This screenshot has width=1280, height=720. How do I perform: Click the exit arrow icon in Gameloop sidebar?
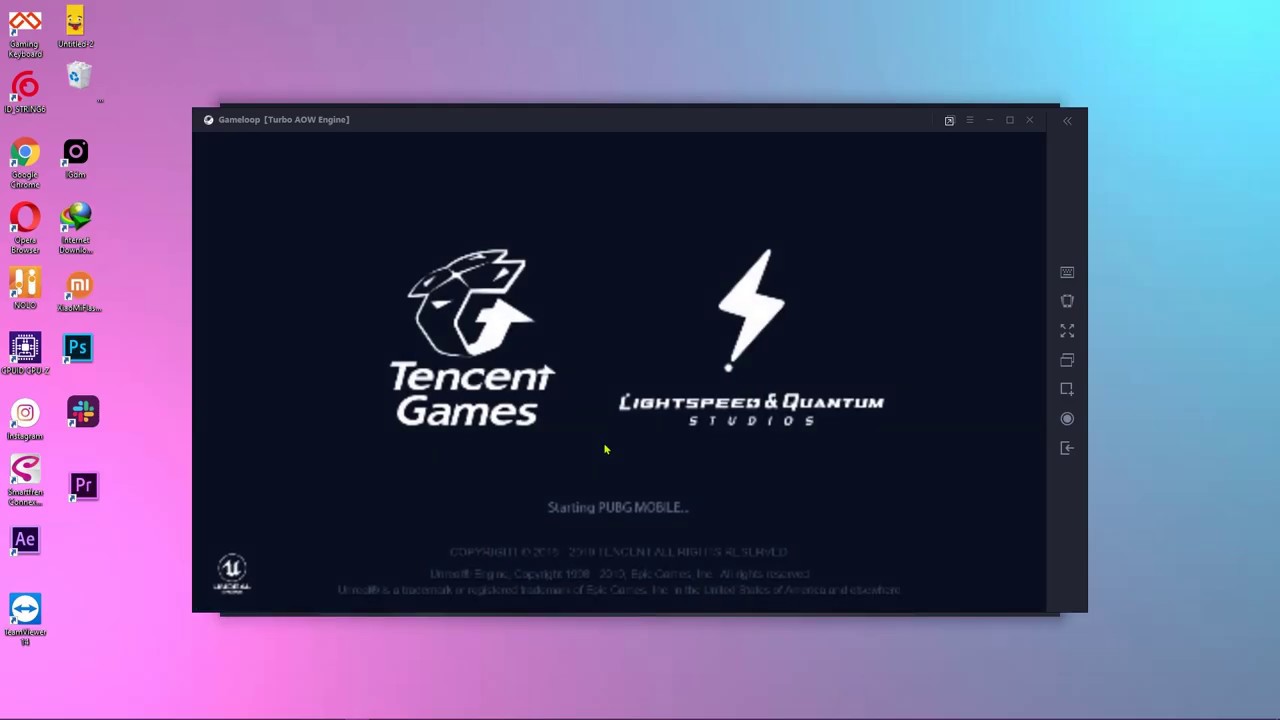click(x=1067, y=448)
